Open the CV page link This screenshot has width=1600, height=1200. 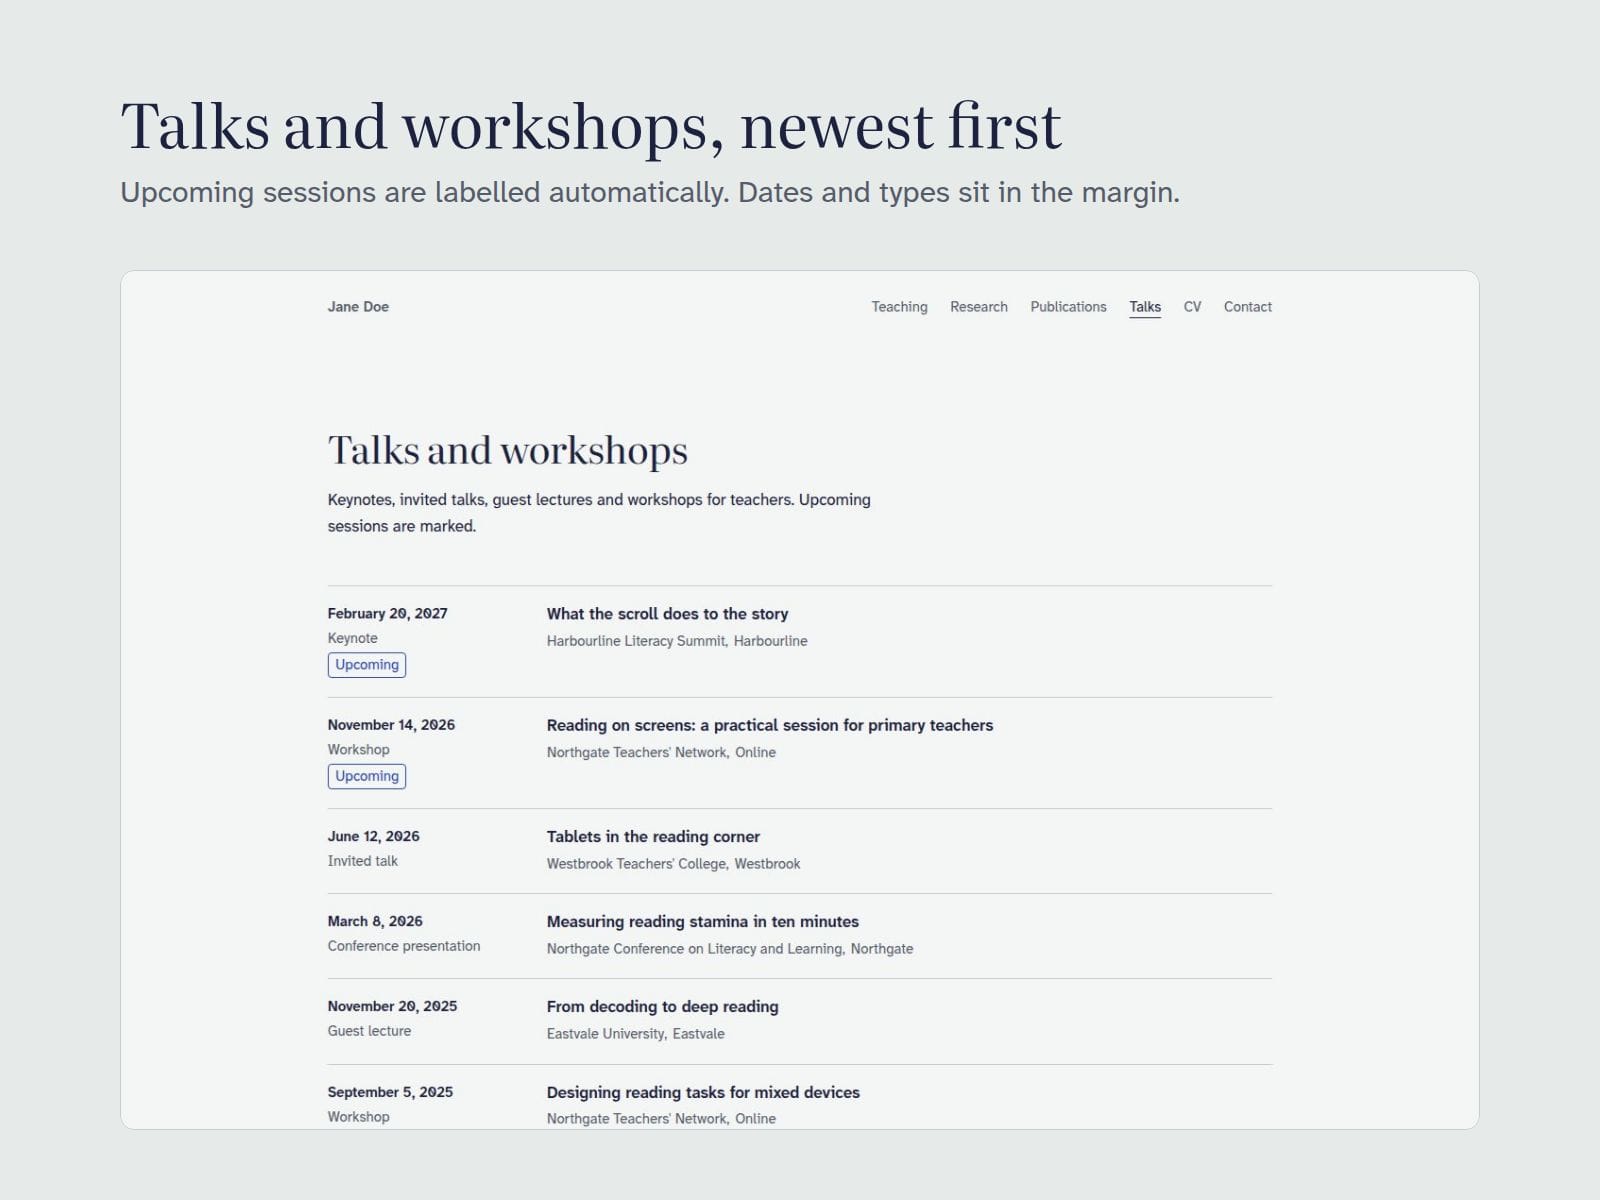1192,307
